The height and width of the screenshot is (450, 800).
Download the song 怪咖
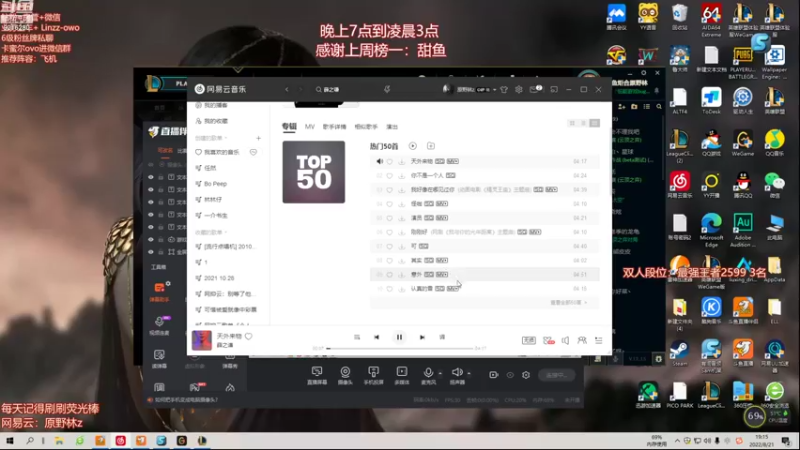pos(402,204)
